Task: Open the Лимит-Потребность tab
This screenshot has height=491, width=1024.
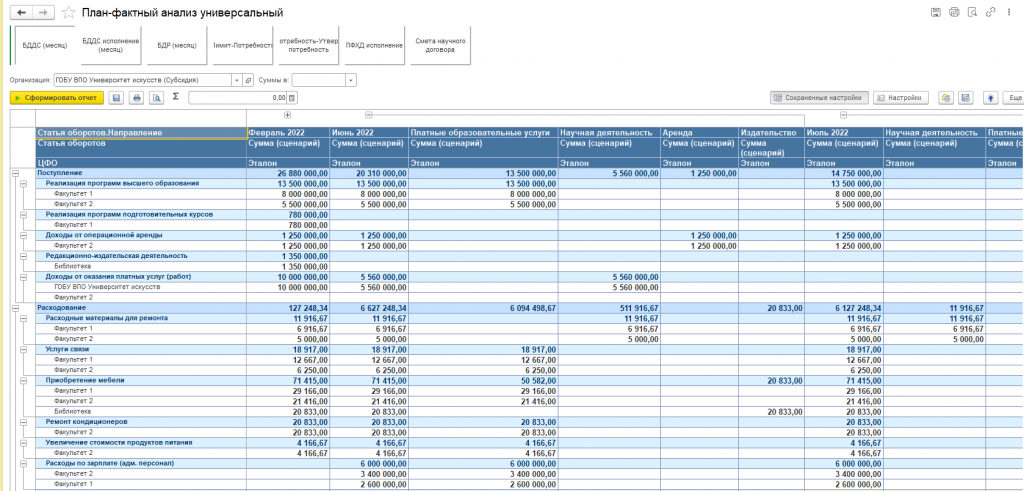Action: (x=242, y=46)
